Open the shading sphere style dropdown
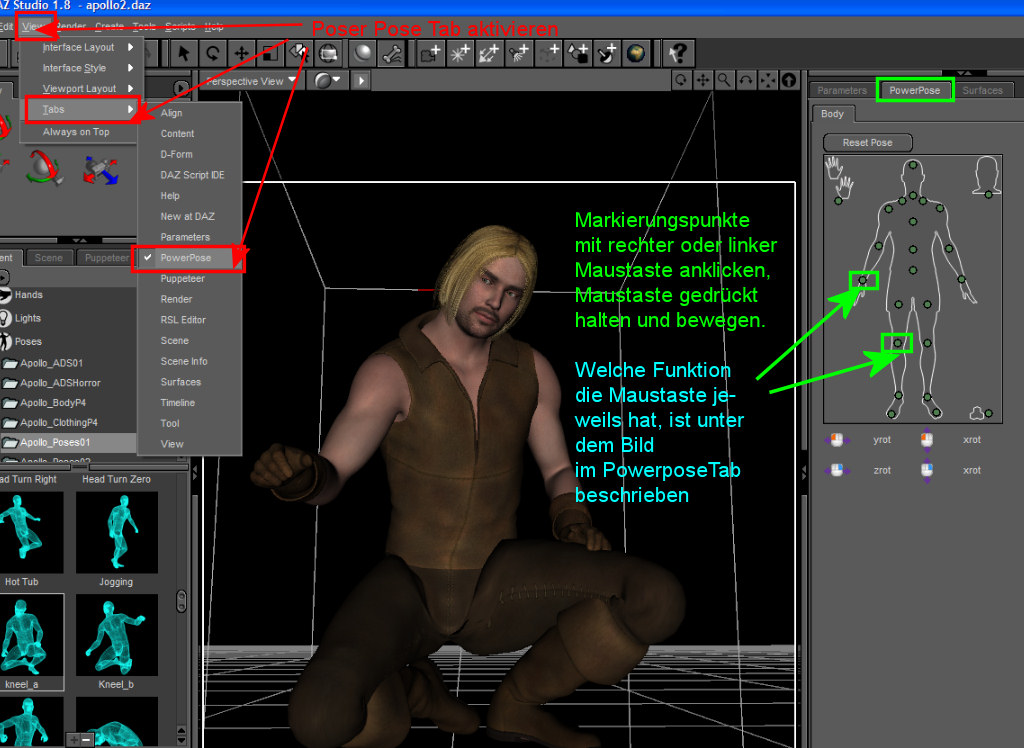 tap(327, 80)
